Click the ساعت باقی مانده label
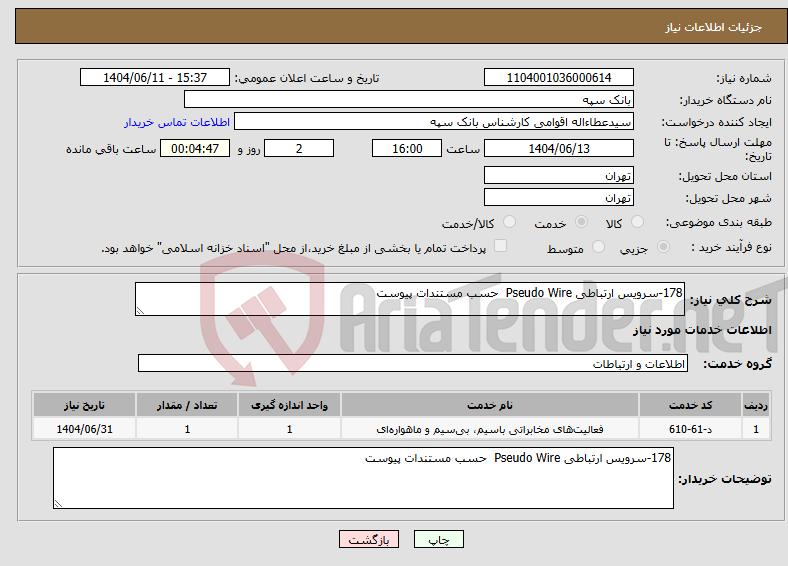This screenshot has width=788, height=566. (111, 149)
